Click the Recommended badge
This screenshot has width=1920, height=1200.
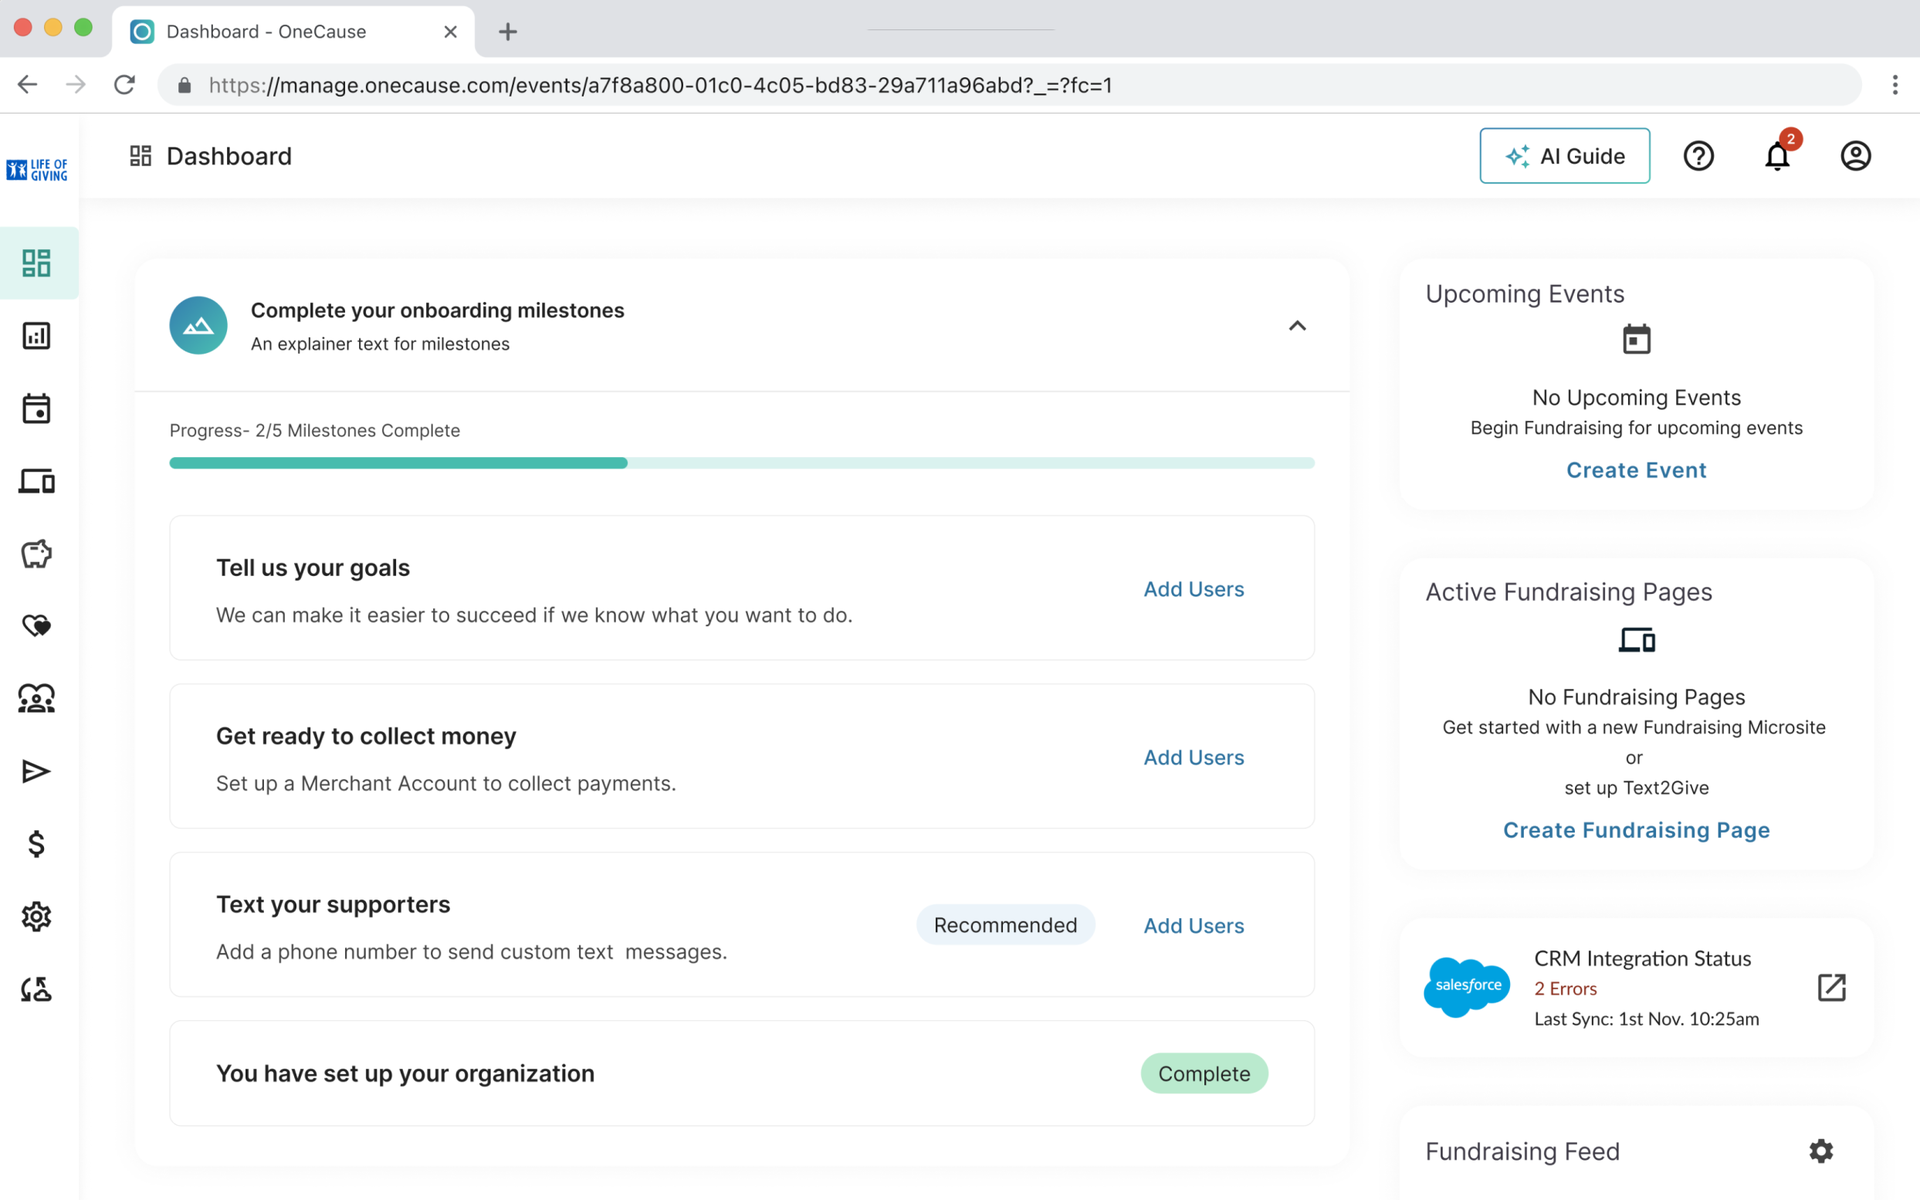(x=1005, y=925)
